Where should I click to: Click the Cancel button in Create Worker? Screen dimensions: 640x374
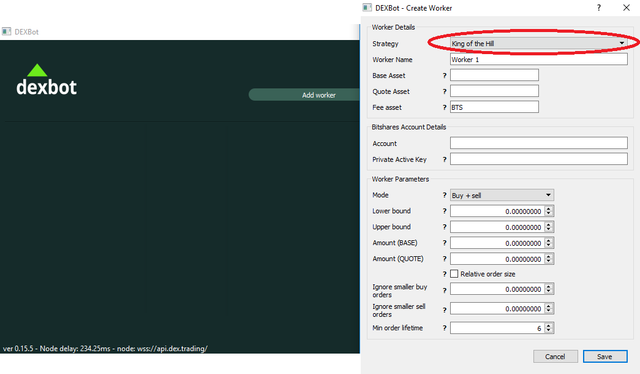tap(555, 356)
